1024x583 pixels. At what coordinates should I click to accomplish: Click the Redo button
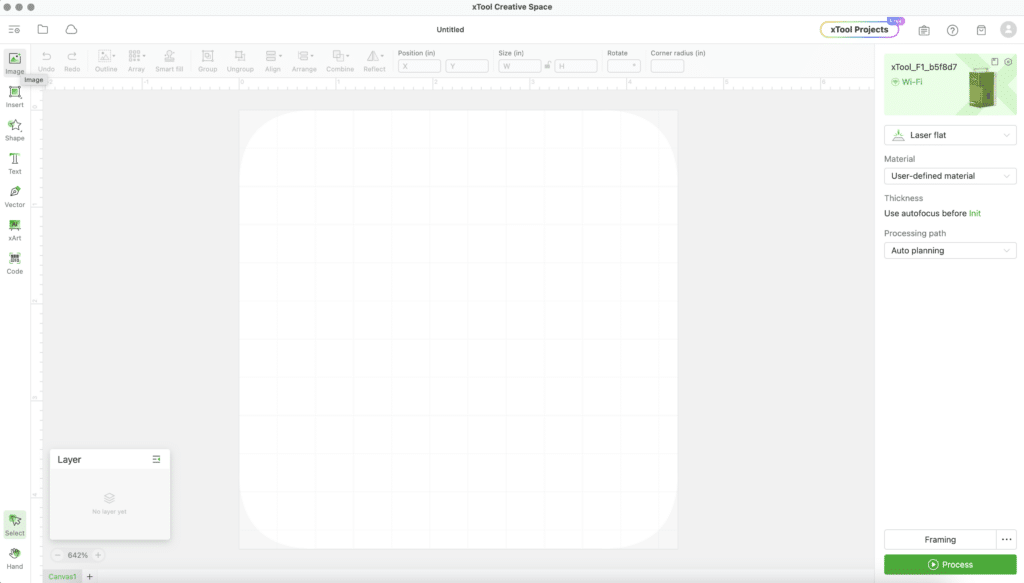pyautogui.click(x=72, y=61)
